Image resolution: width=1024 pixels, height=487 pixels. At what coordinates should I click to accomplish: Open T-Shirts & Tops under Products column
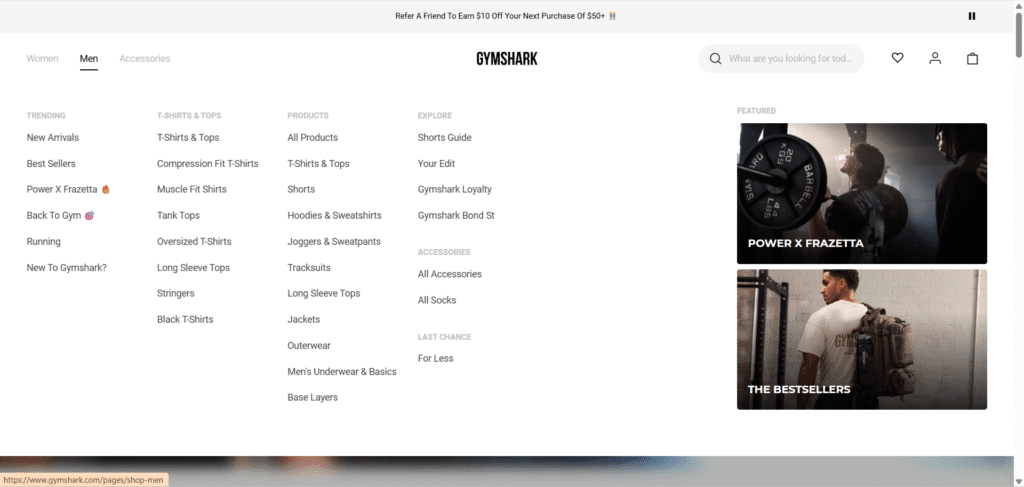point(318,164)
